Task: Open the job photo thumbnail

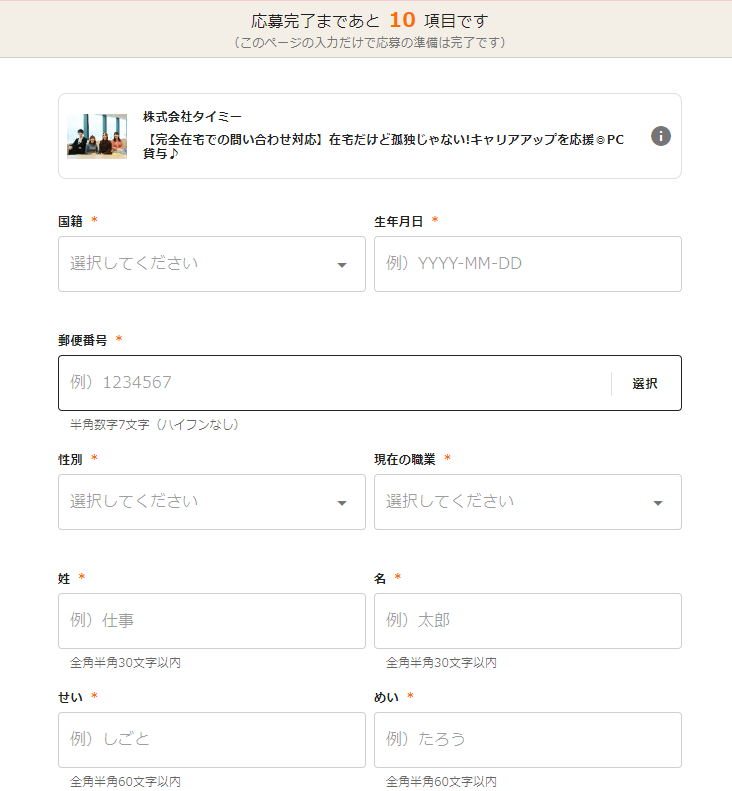Action: (x=97, y=136)
